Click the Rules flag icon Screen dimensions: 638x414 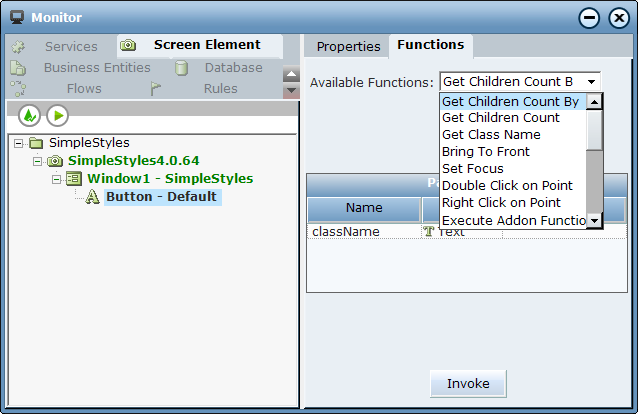[x=155, y=88]
